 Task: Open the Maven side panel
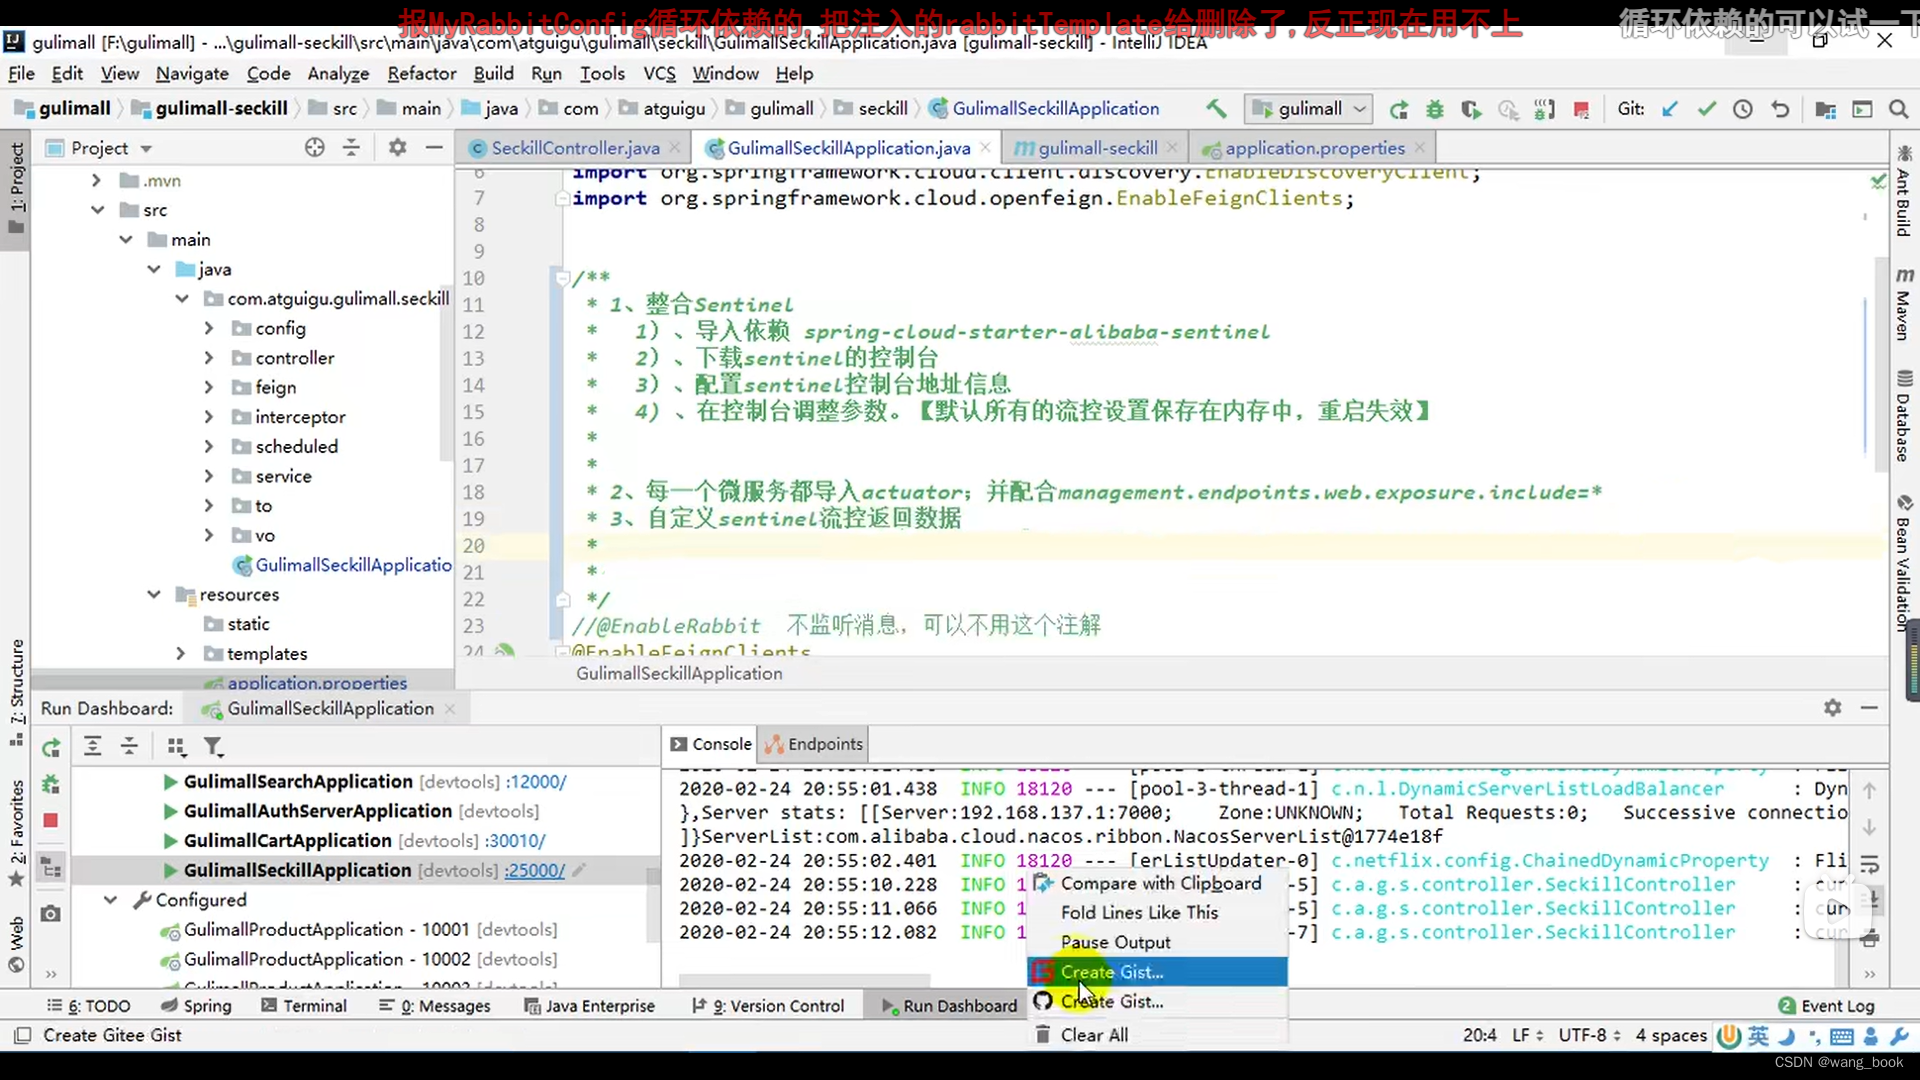pos(1903,304)
